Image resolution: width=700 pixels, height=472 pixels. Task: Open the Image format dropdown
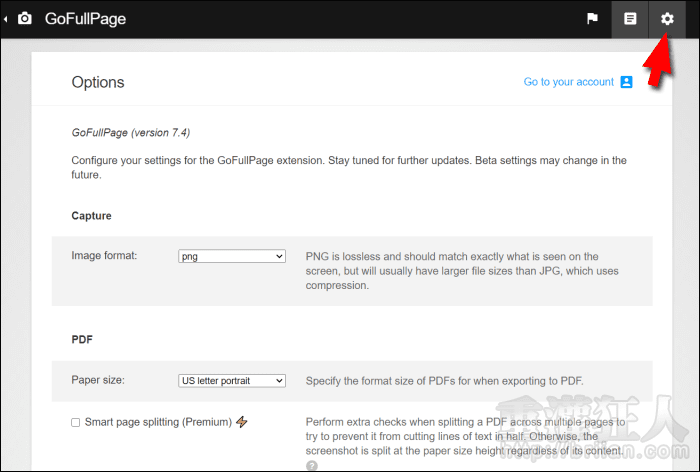coord(232,256)
